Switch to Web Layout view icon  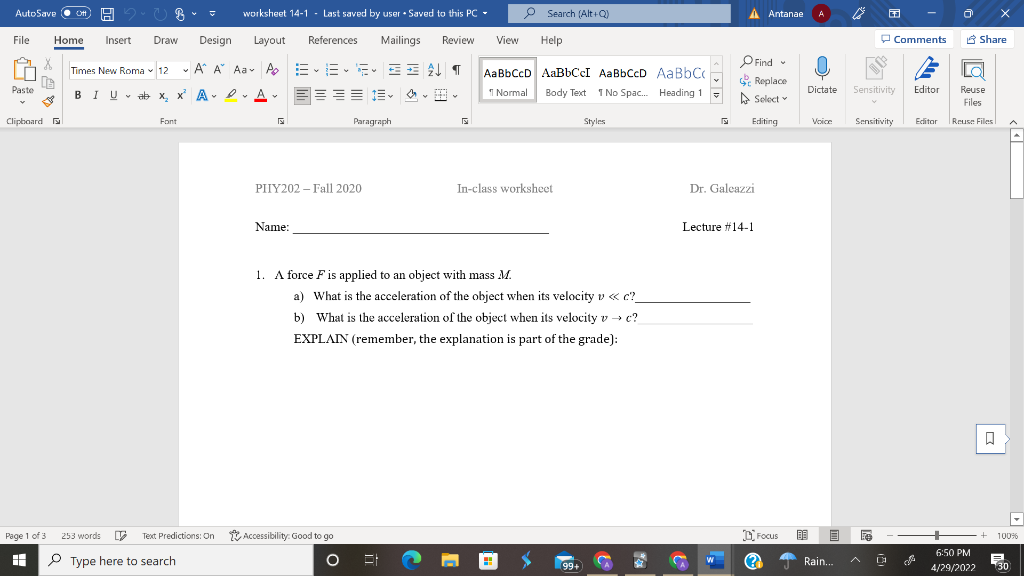(x=867, y=536)
